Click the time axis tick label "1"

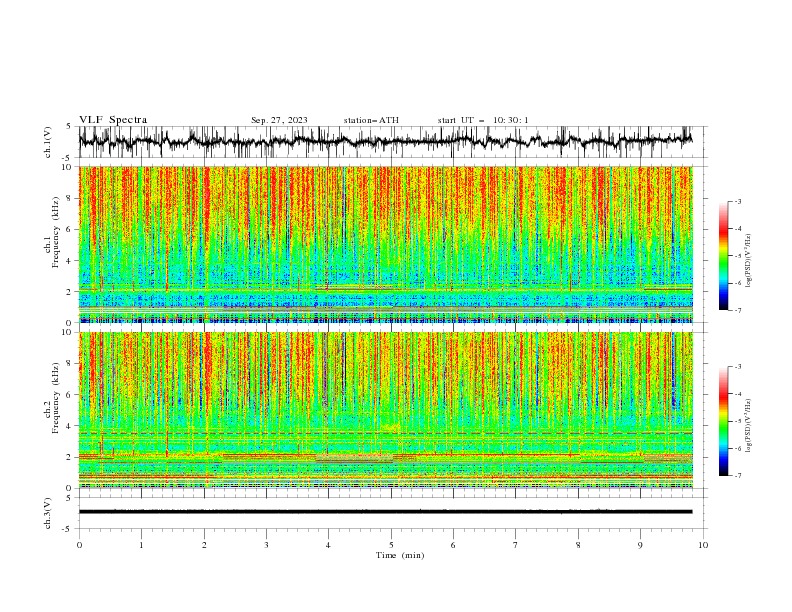click(x=141, y=545)
